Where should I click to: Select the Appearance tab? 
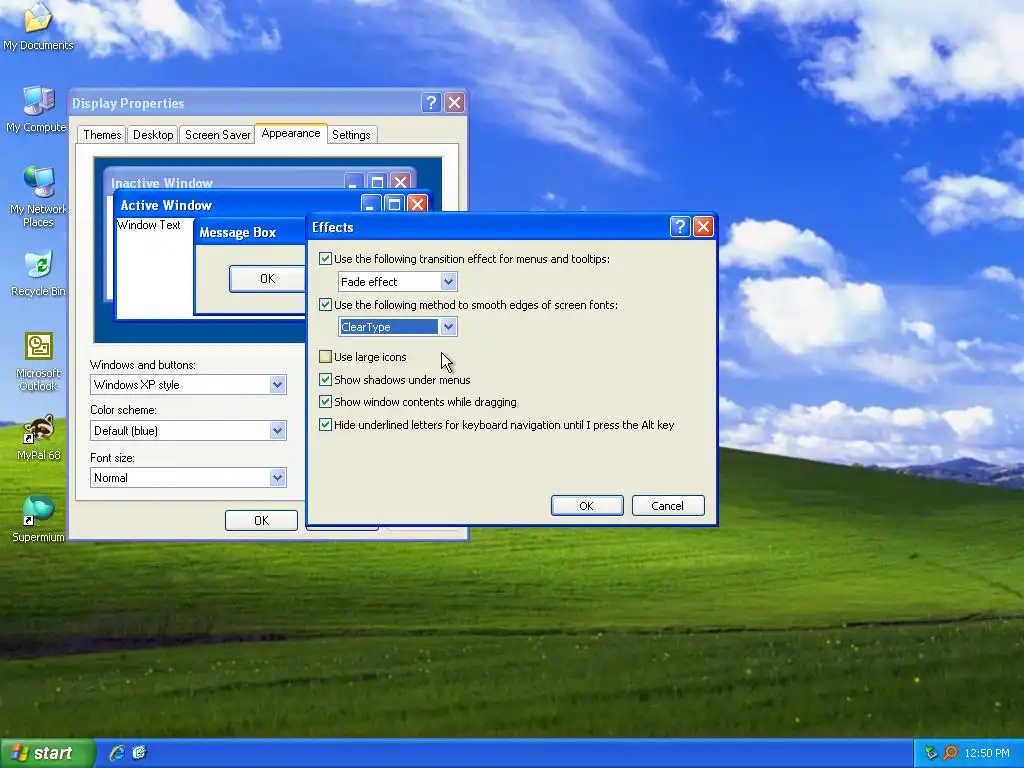(291, 133)
